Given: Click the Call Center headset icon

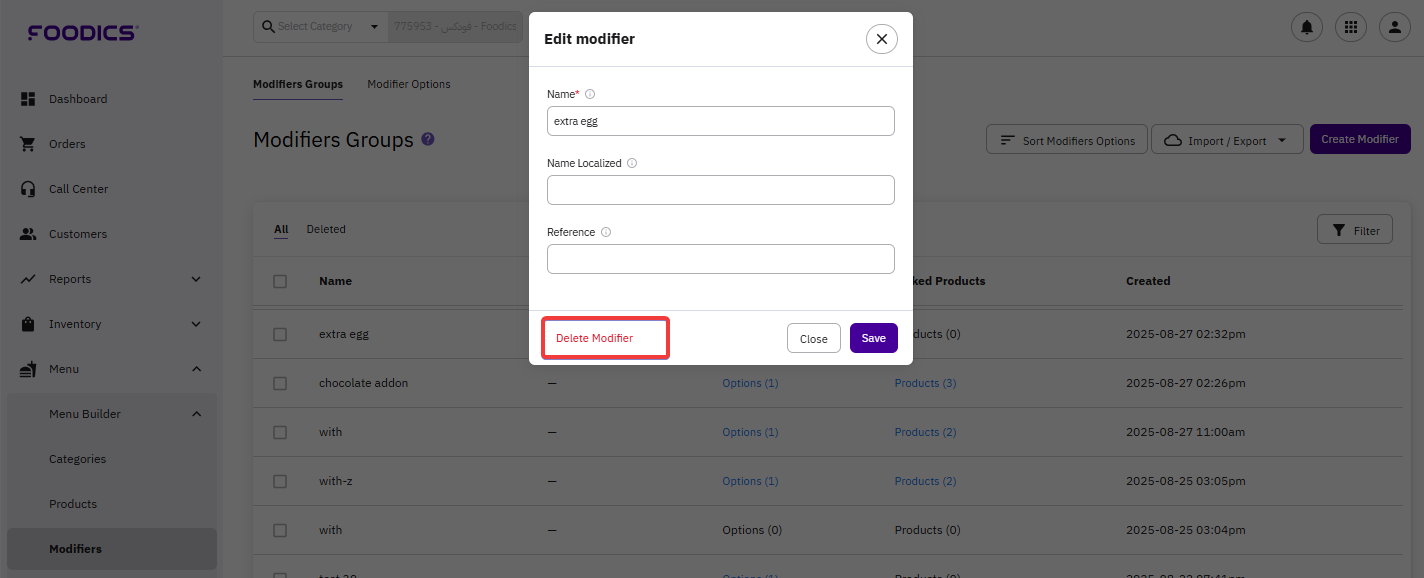Looking at the screenshot, I should click(29, 189).
